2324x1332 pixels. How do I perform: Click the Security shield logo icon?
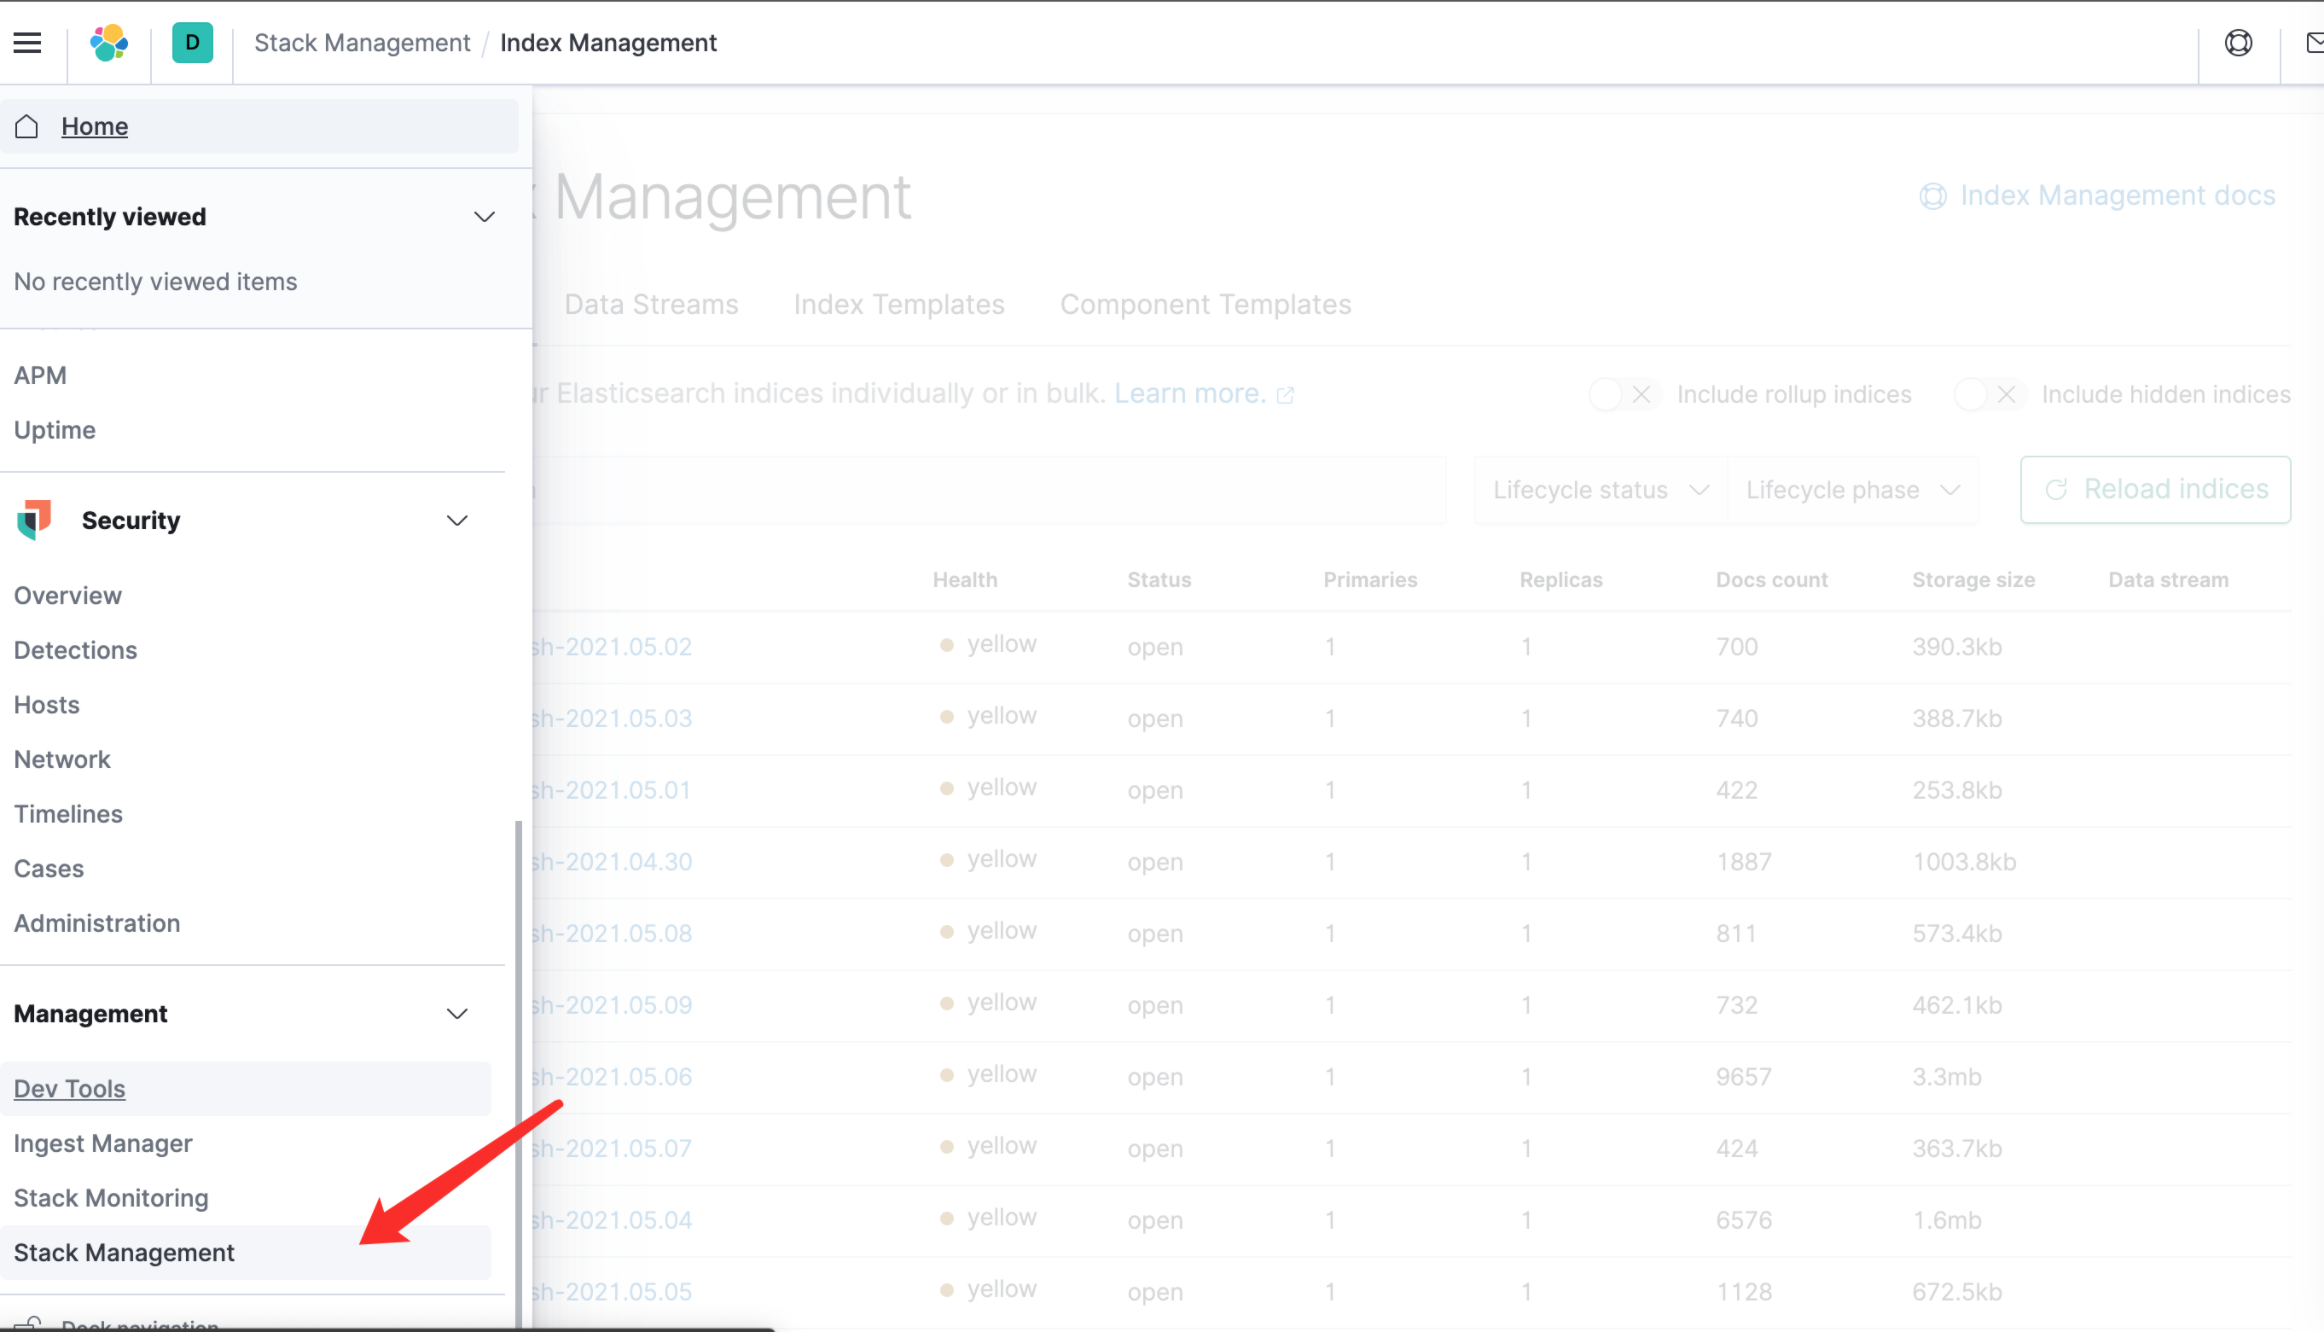(34, 520)
